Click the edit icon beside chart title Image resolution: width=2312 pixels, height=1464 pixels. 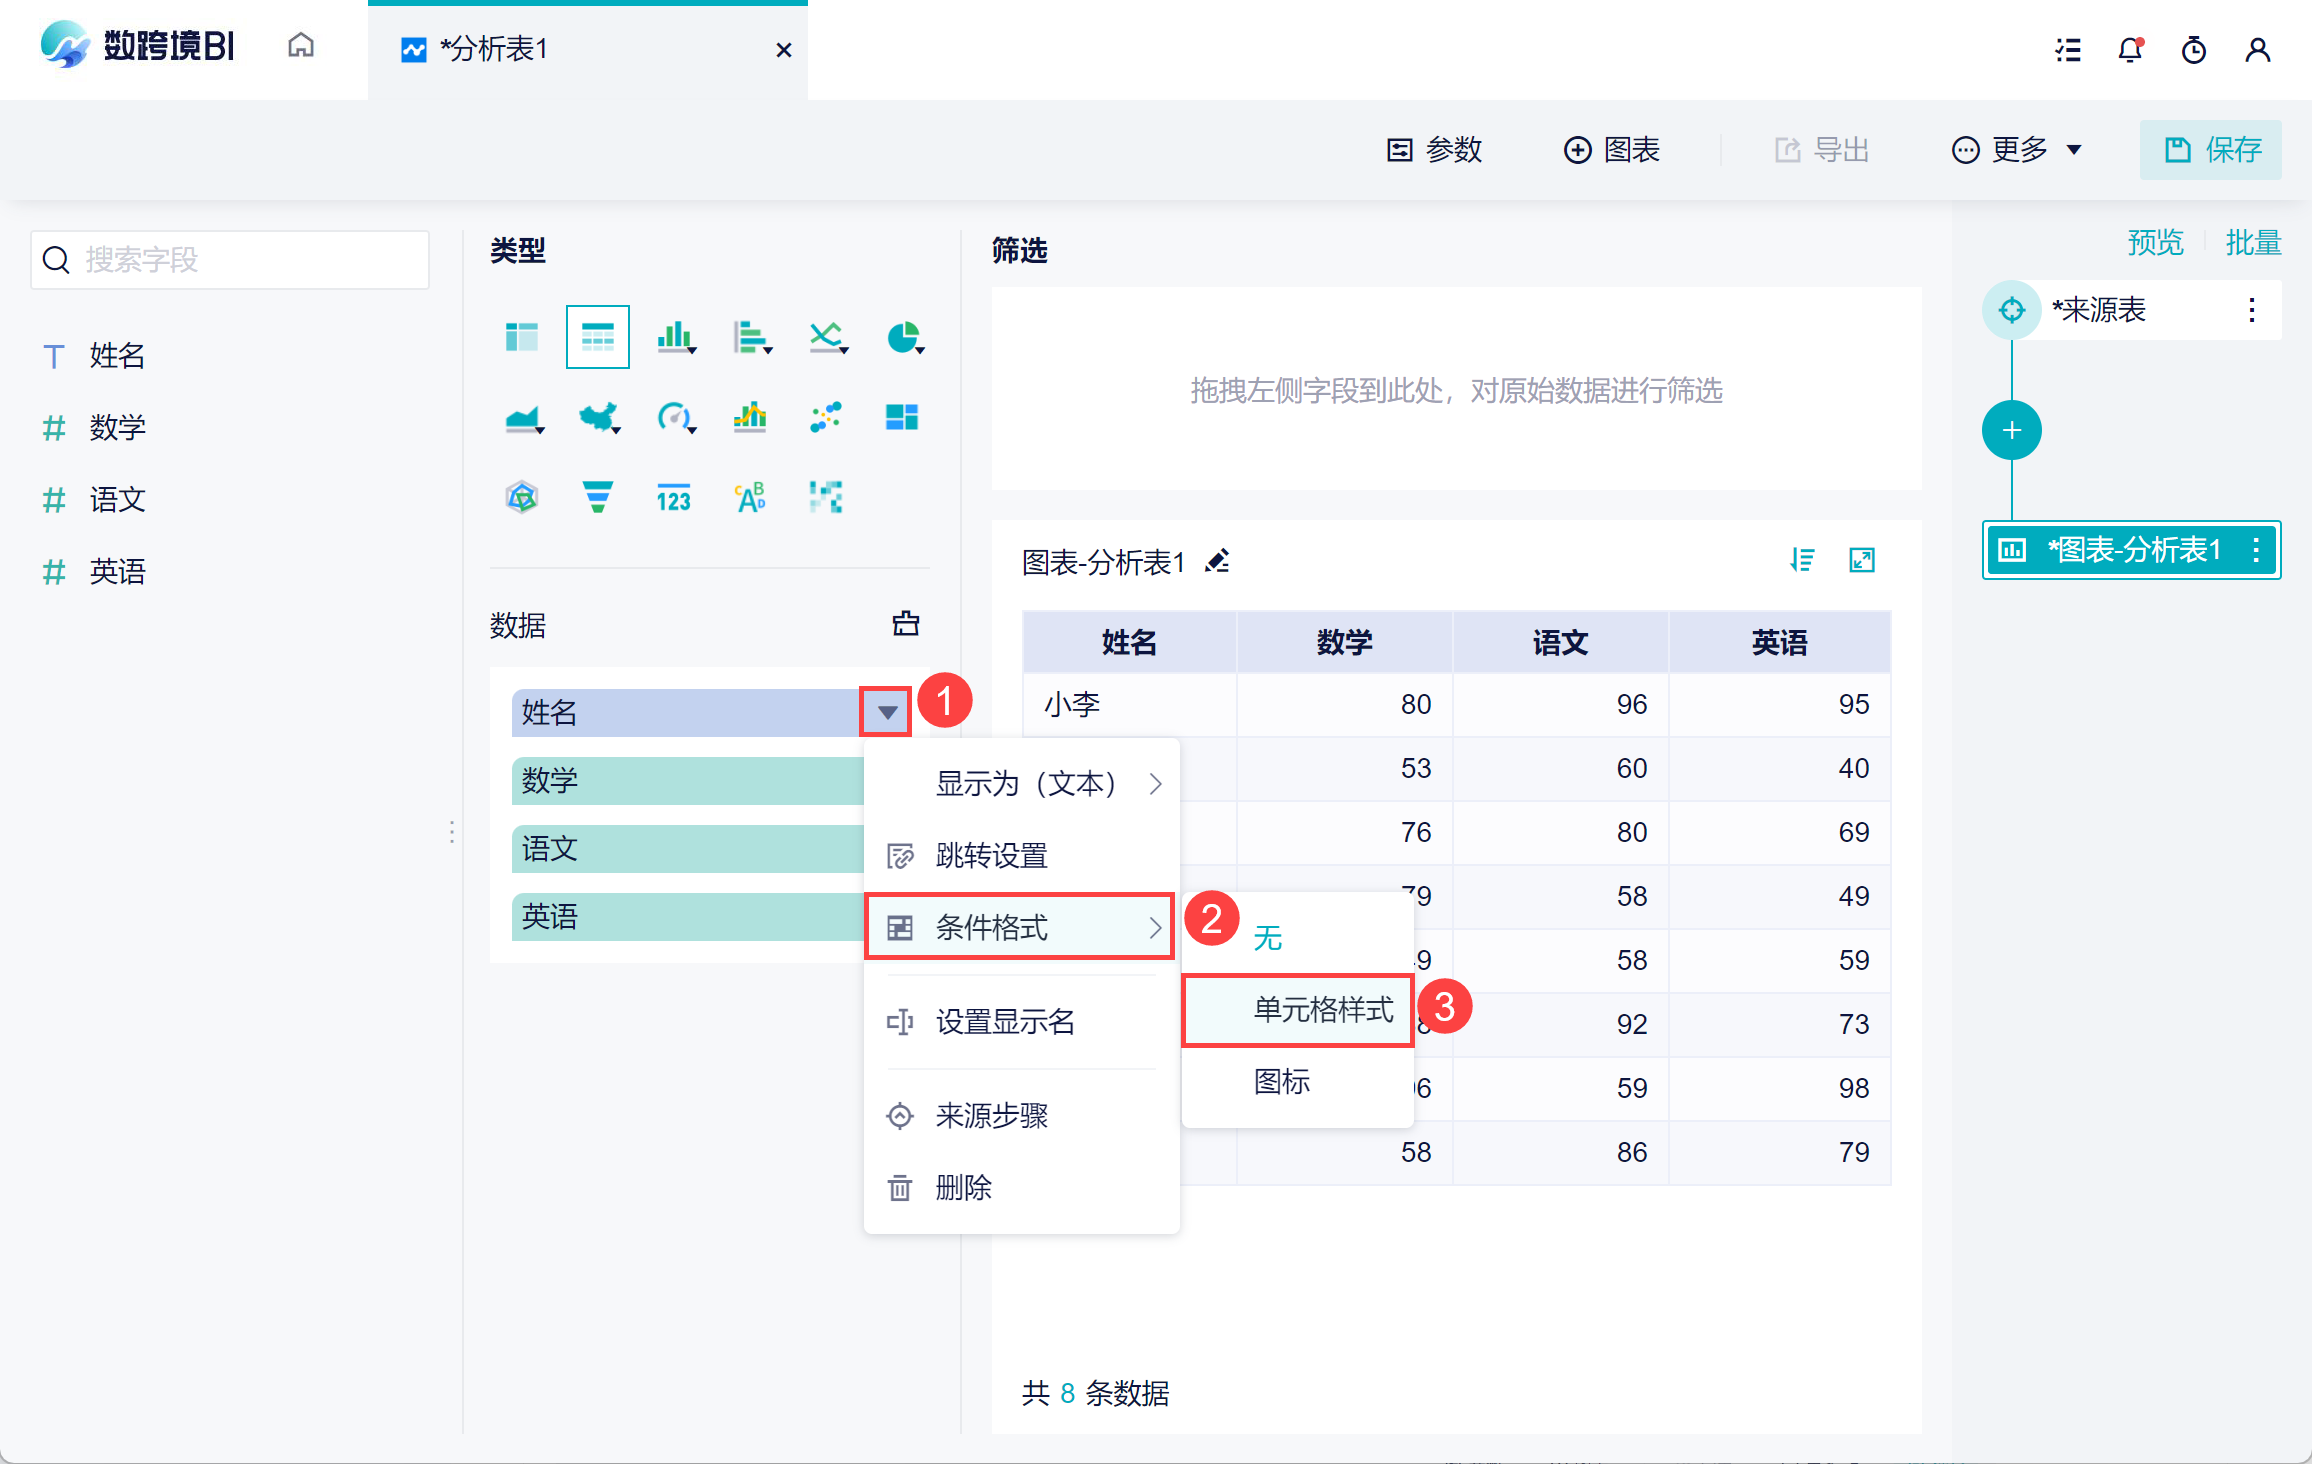click(1217, 561)
